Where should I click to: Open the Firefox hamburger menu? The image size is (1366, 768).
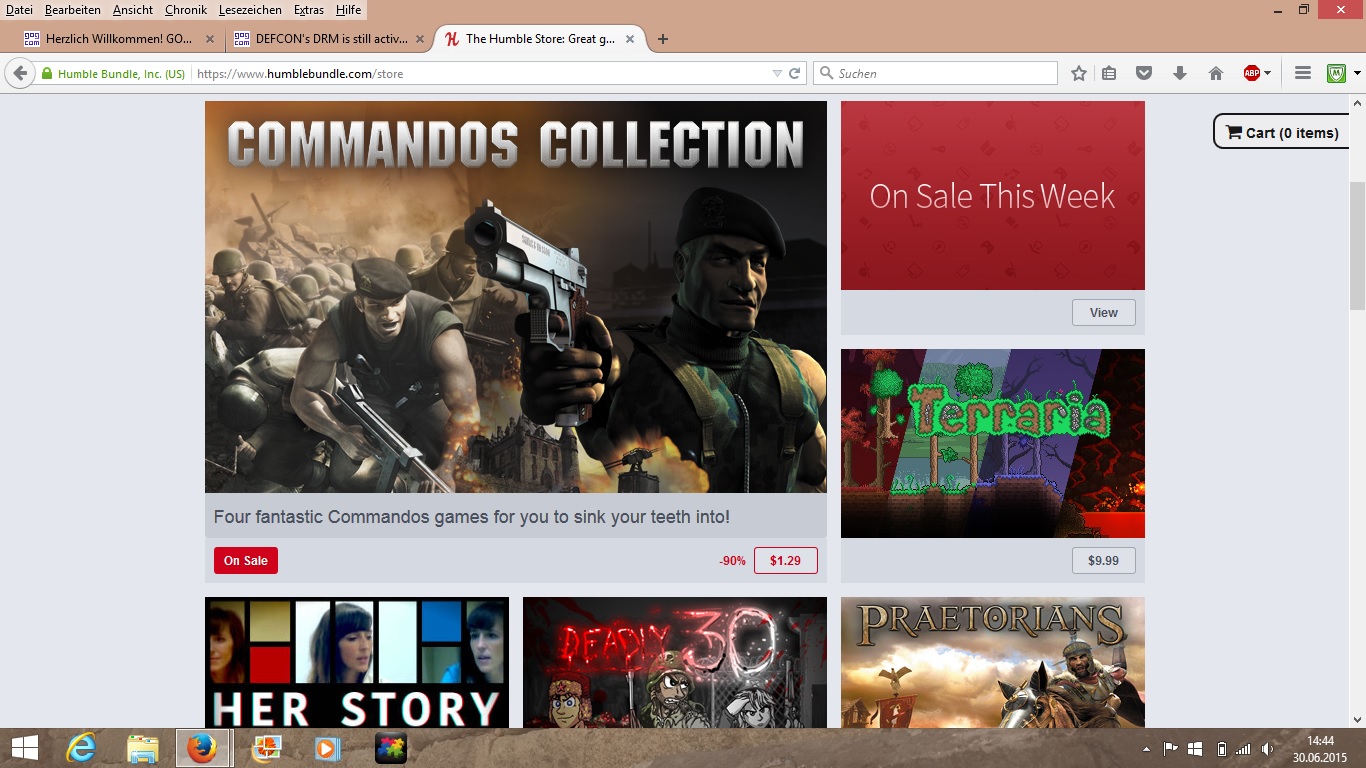(1303, 73)
